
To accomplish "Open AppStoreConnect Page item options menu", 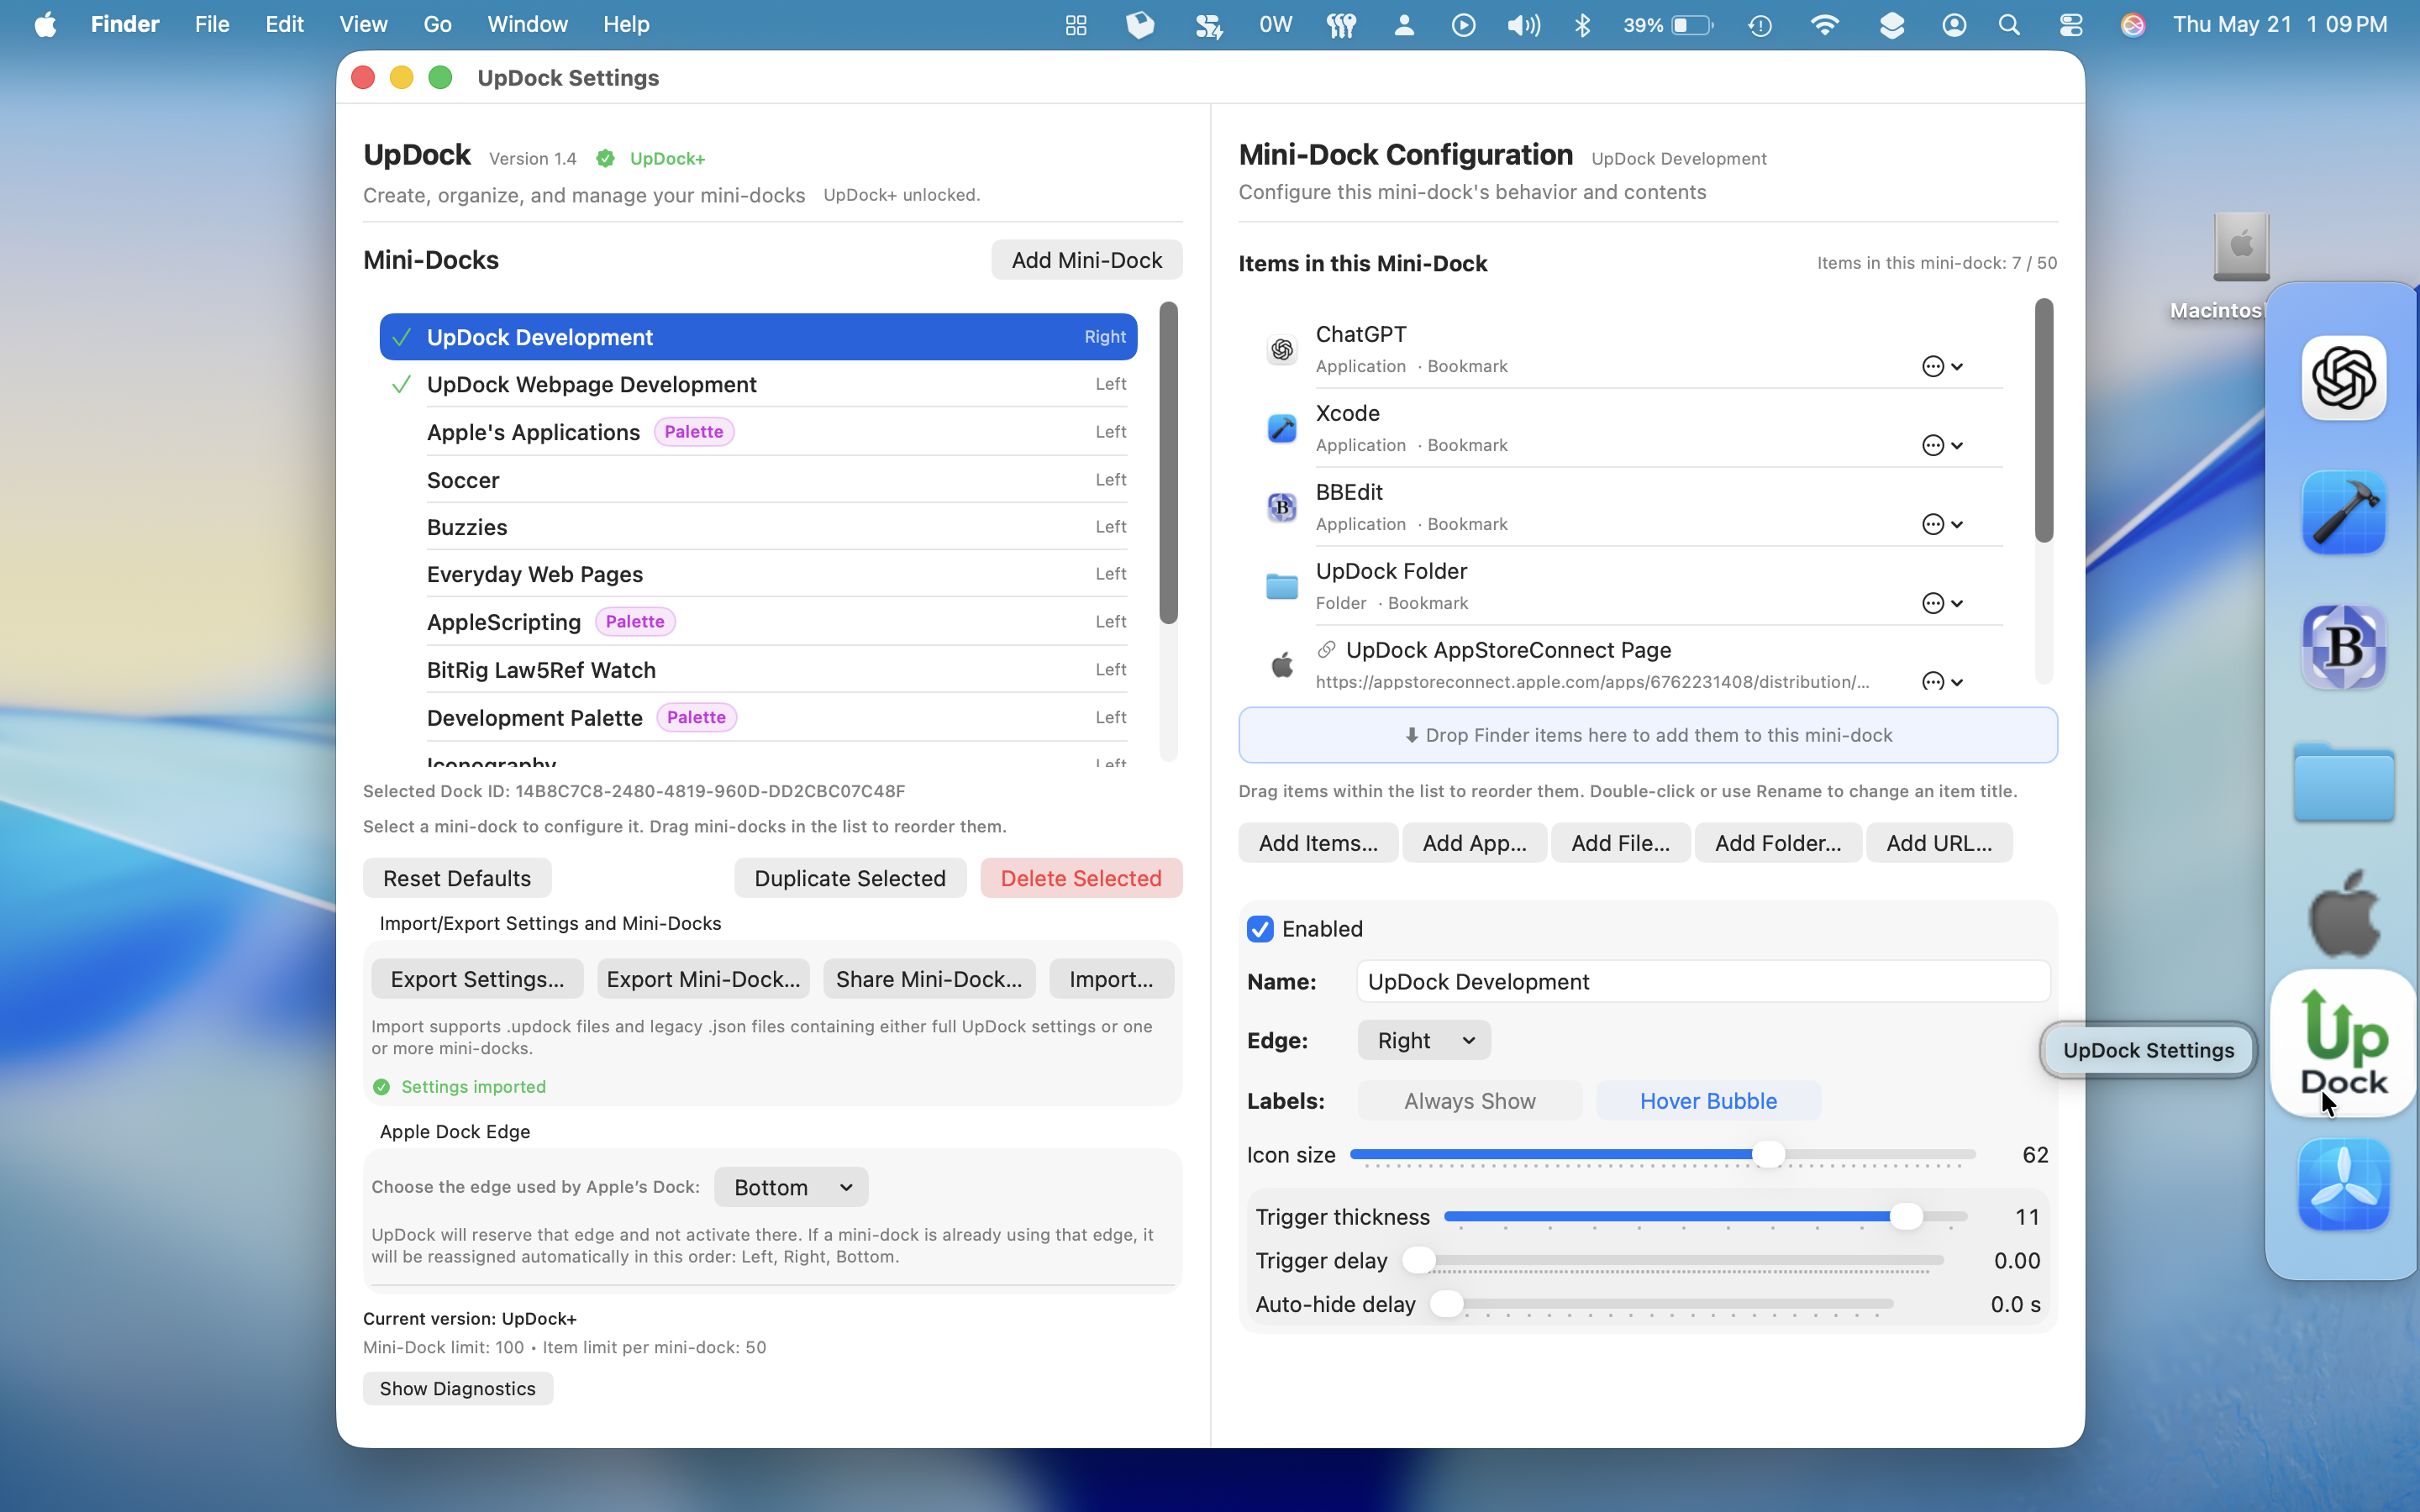I will [x=1942, y=682].
